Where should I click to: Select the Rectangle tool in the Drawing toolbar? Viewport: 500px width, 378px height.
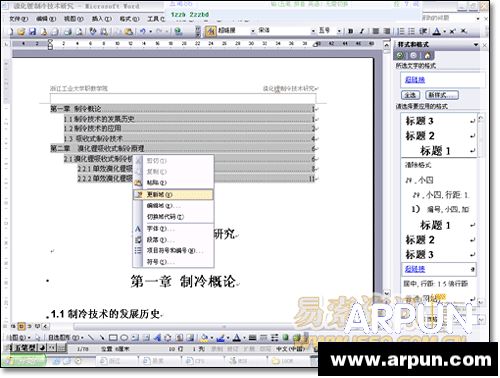coord(113,338)
